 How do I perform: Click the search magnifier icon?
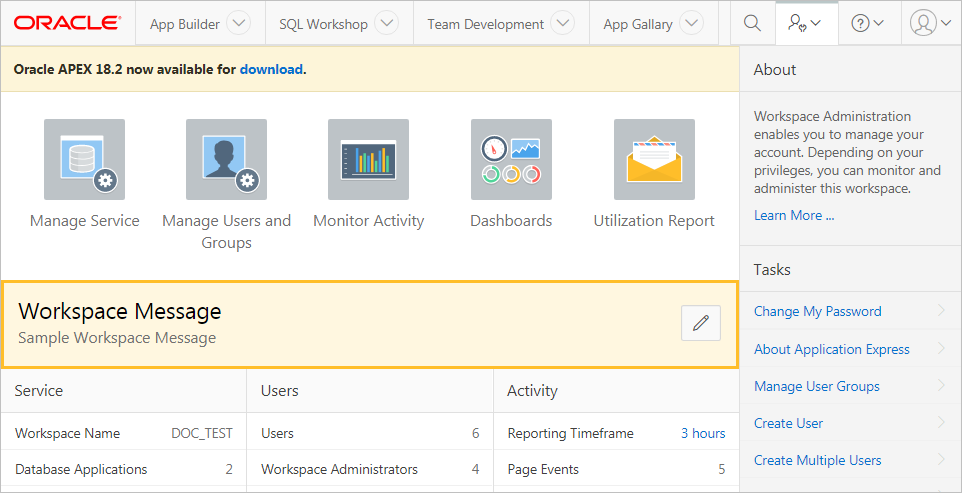(752, 24)
